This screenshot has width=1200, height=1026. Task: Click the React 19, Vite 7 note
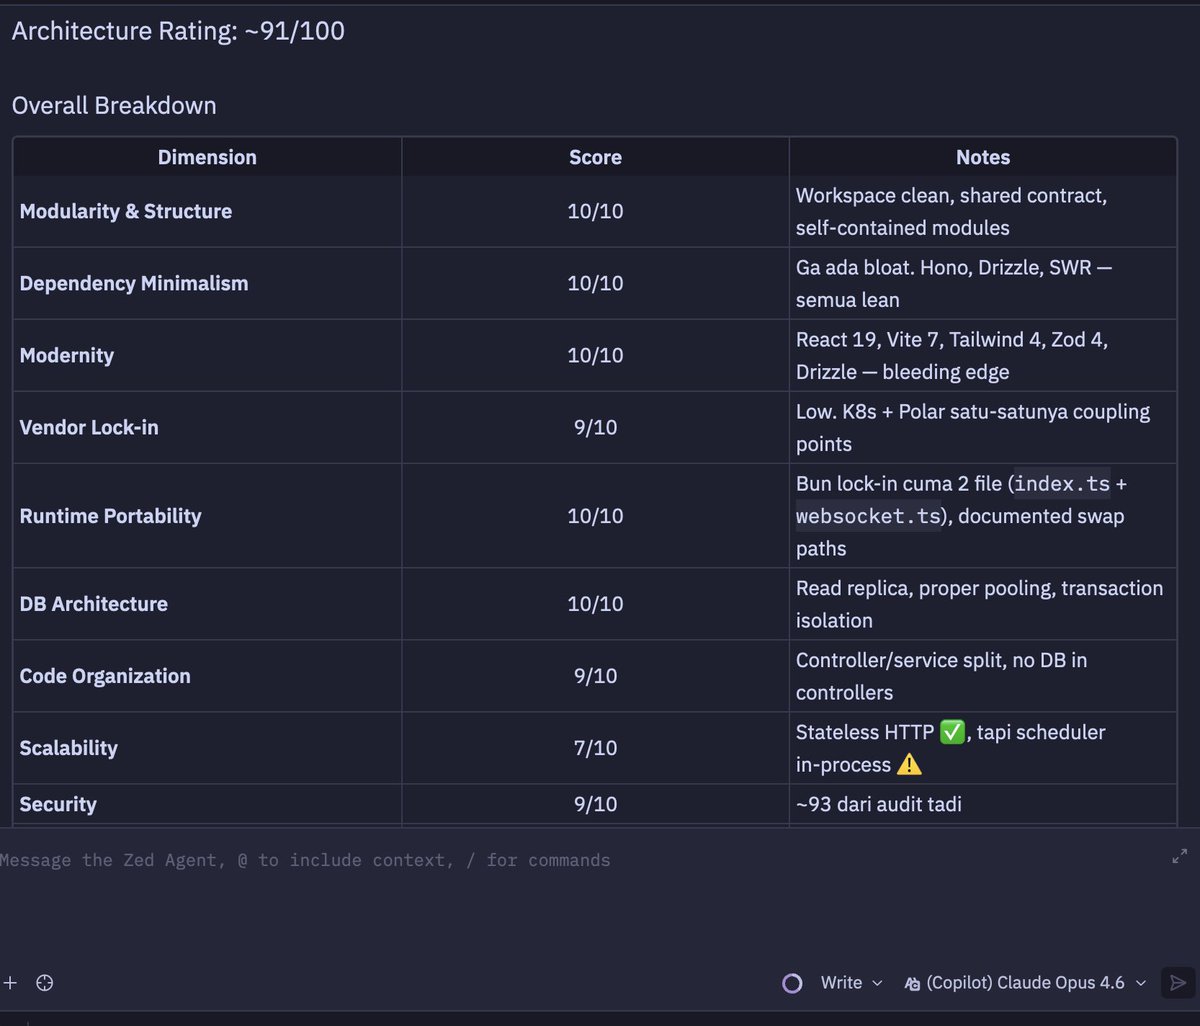[951, 355]
